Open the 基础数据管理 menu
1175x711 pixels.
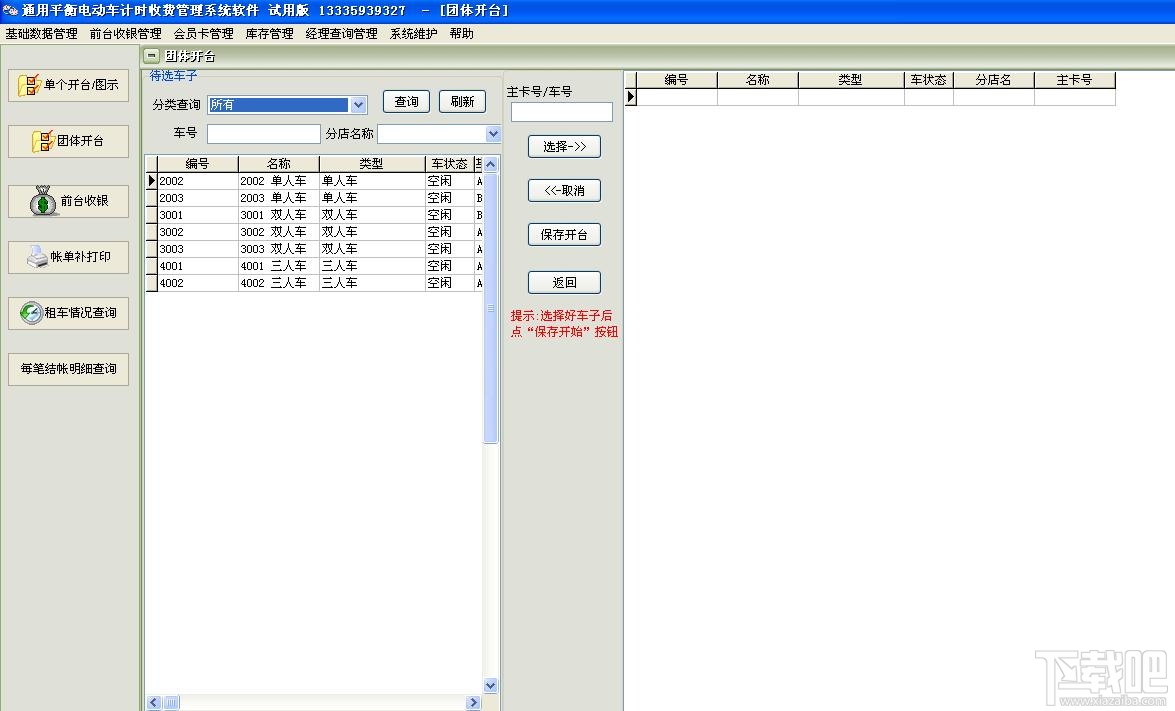(x=41, y=34)
